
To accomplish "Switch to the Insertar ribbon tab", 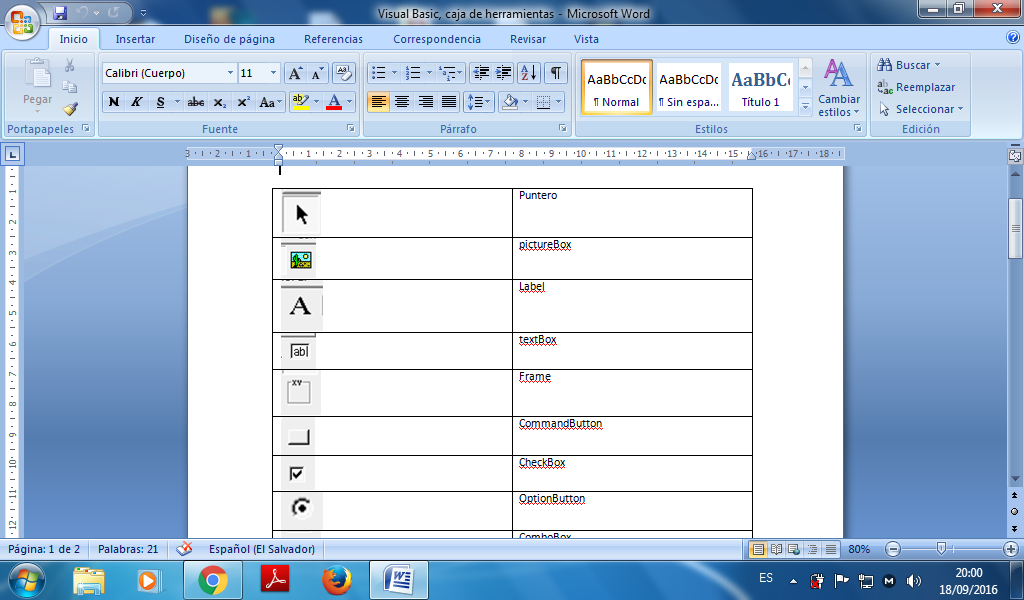I will coord(135,39).
